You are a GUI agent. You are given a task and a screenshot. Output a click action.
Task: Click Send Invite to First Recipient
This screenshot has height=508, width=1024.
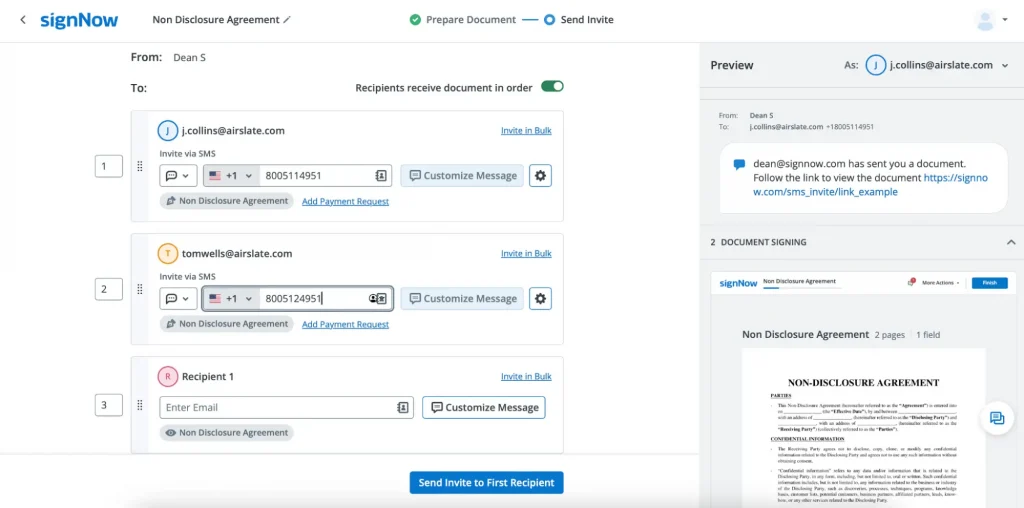click(486, 483)
